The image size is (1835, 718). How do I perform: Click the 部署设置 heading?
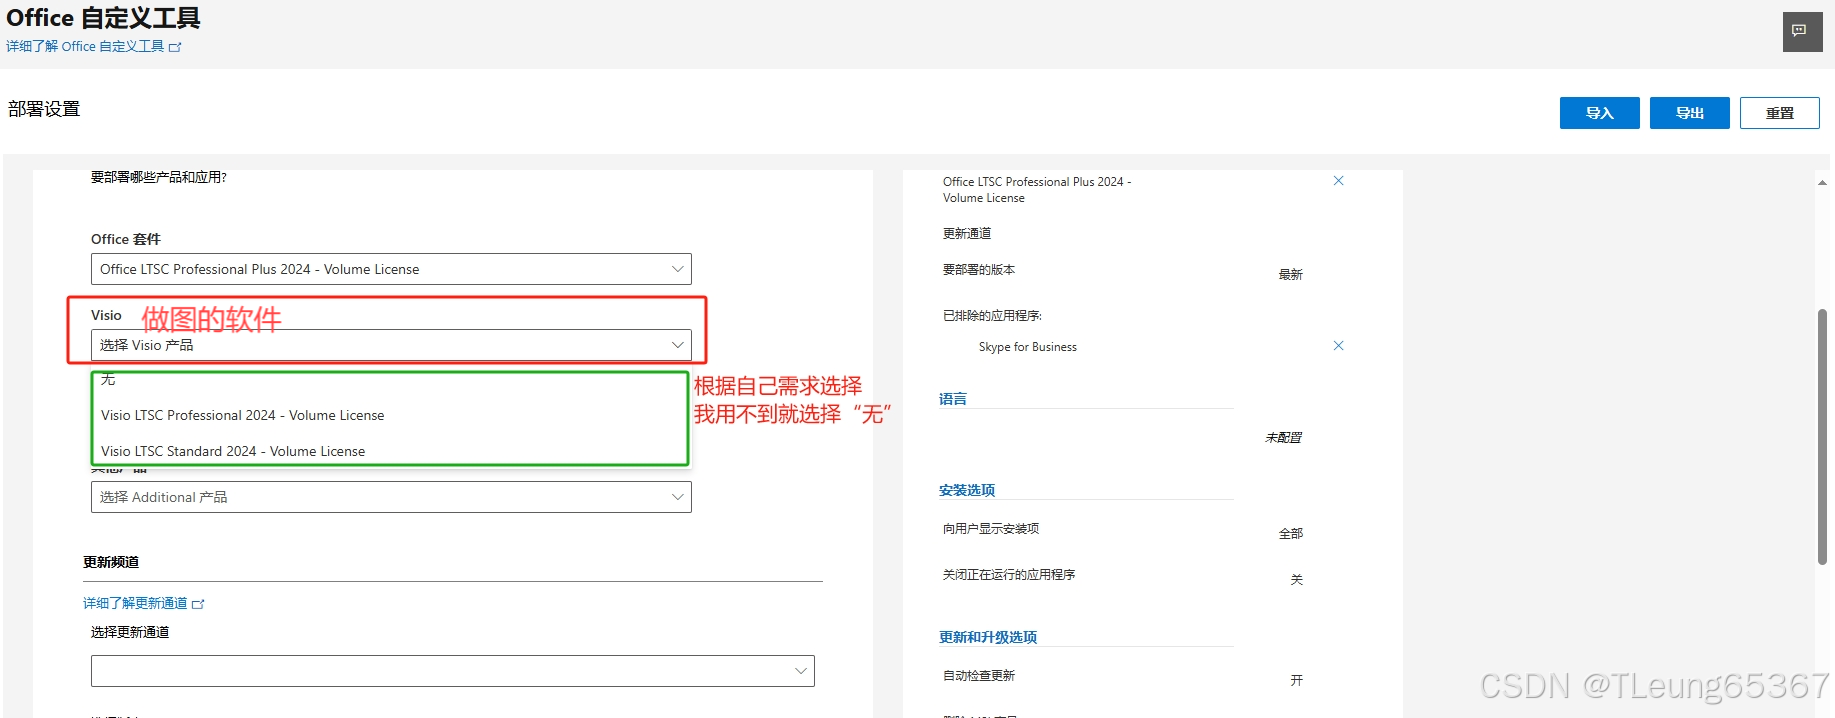[44, 109]
